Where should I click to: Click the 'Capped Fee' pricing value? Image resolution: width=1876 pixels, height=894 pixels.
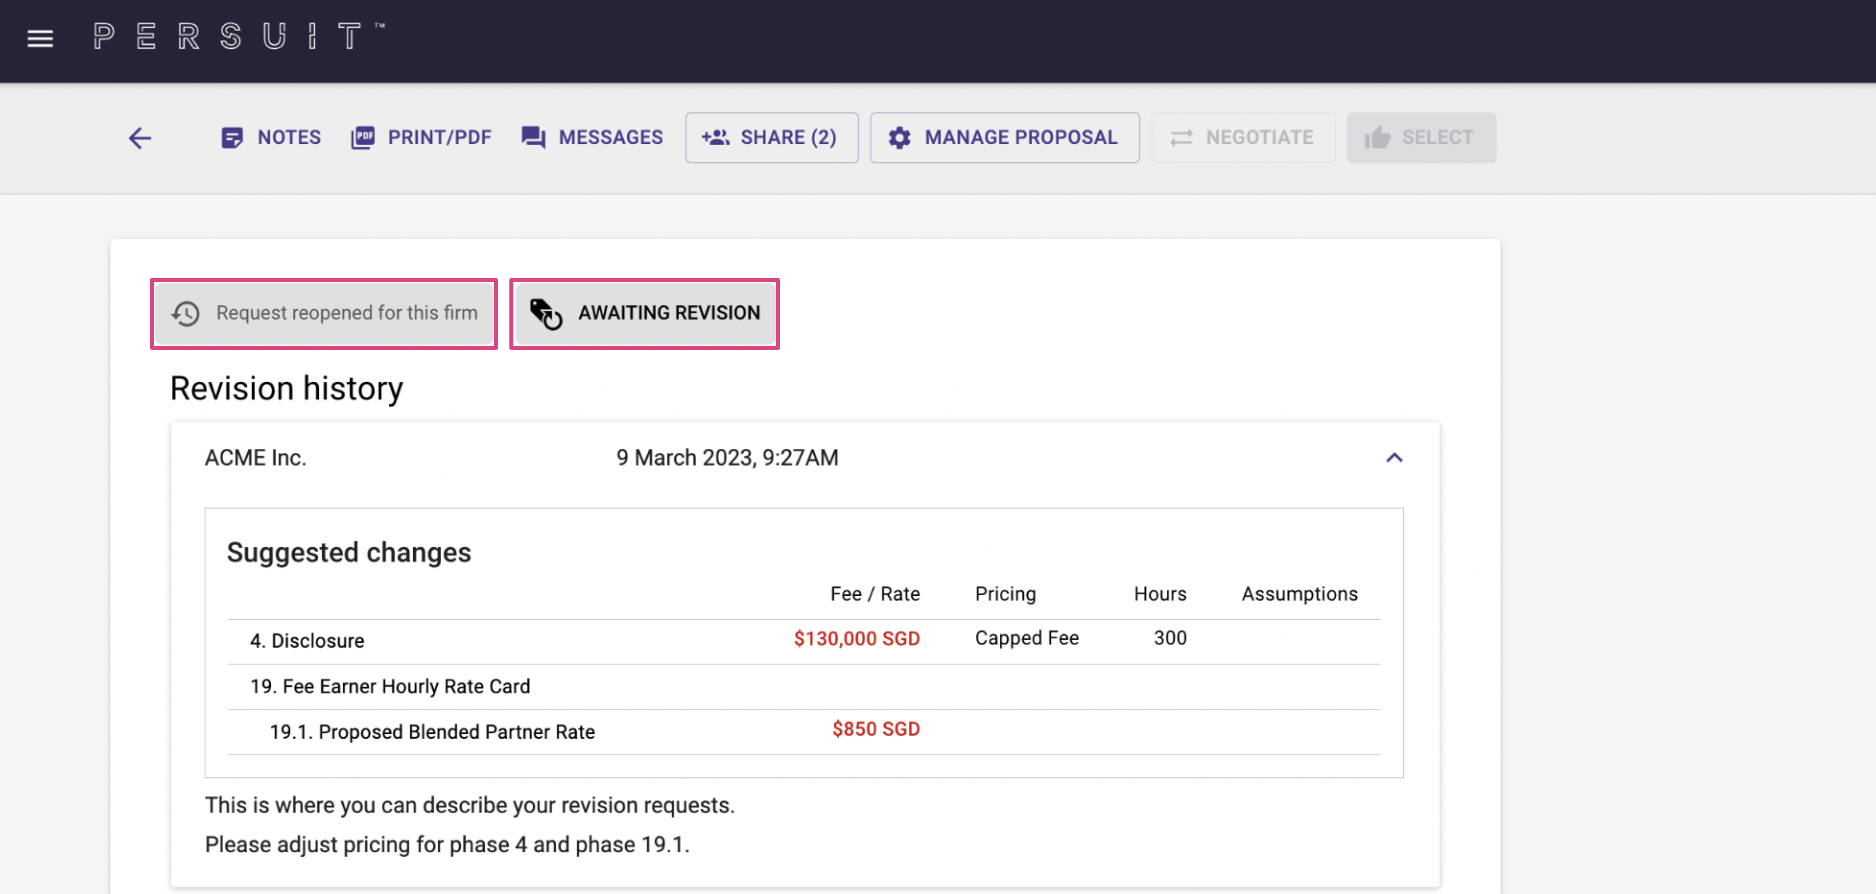tap(1027, 638)
